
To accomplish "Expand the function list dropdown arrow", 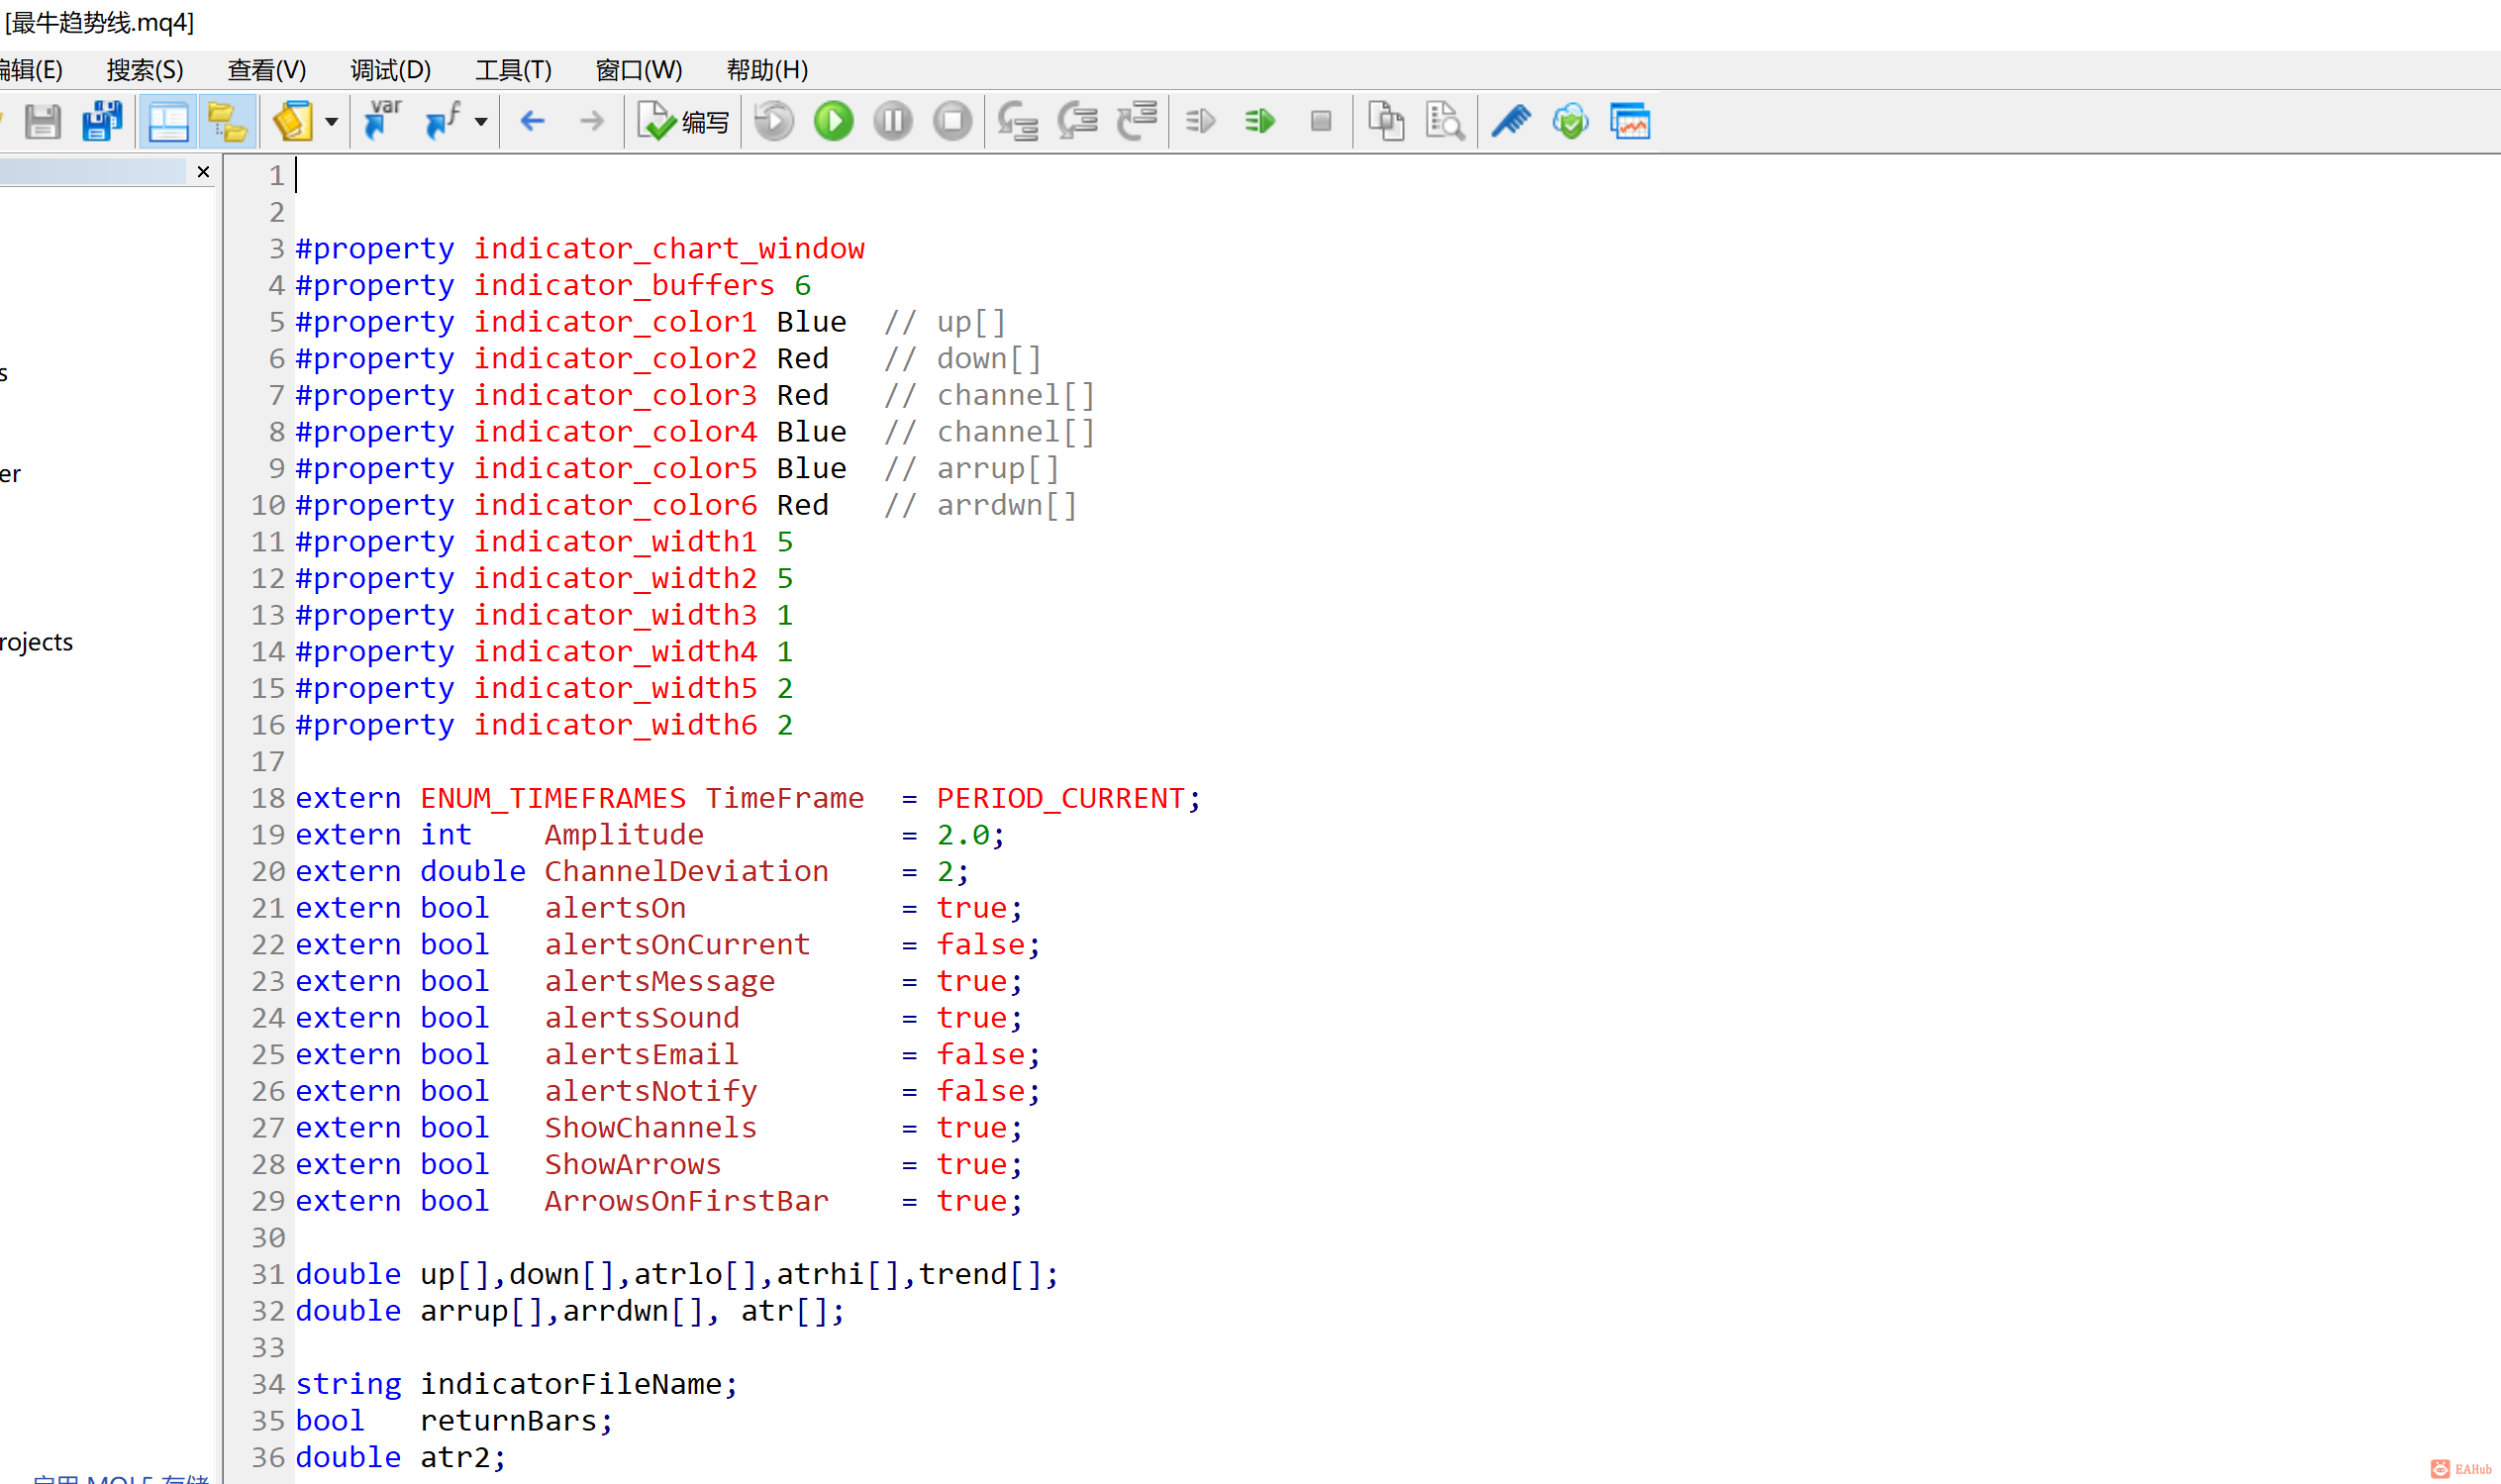I will click(481, 122).
